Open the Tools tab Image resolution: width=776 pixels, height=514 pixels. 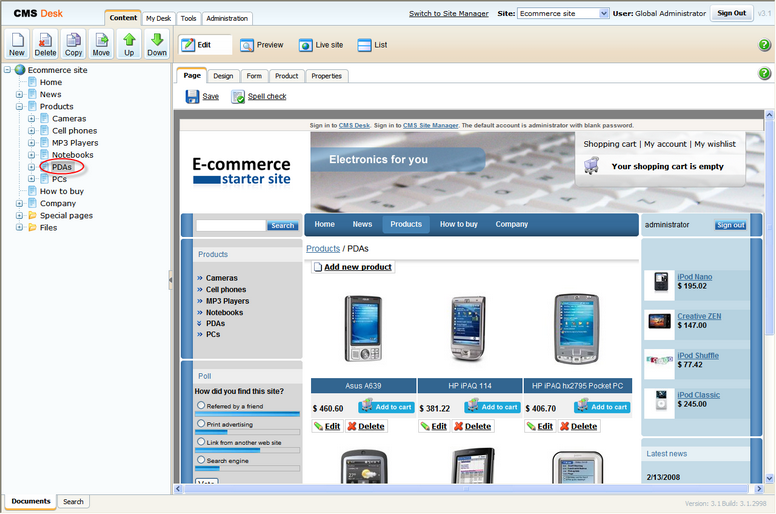(188, 18)
